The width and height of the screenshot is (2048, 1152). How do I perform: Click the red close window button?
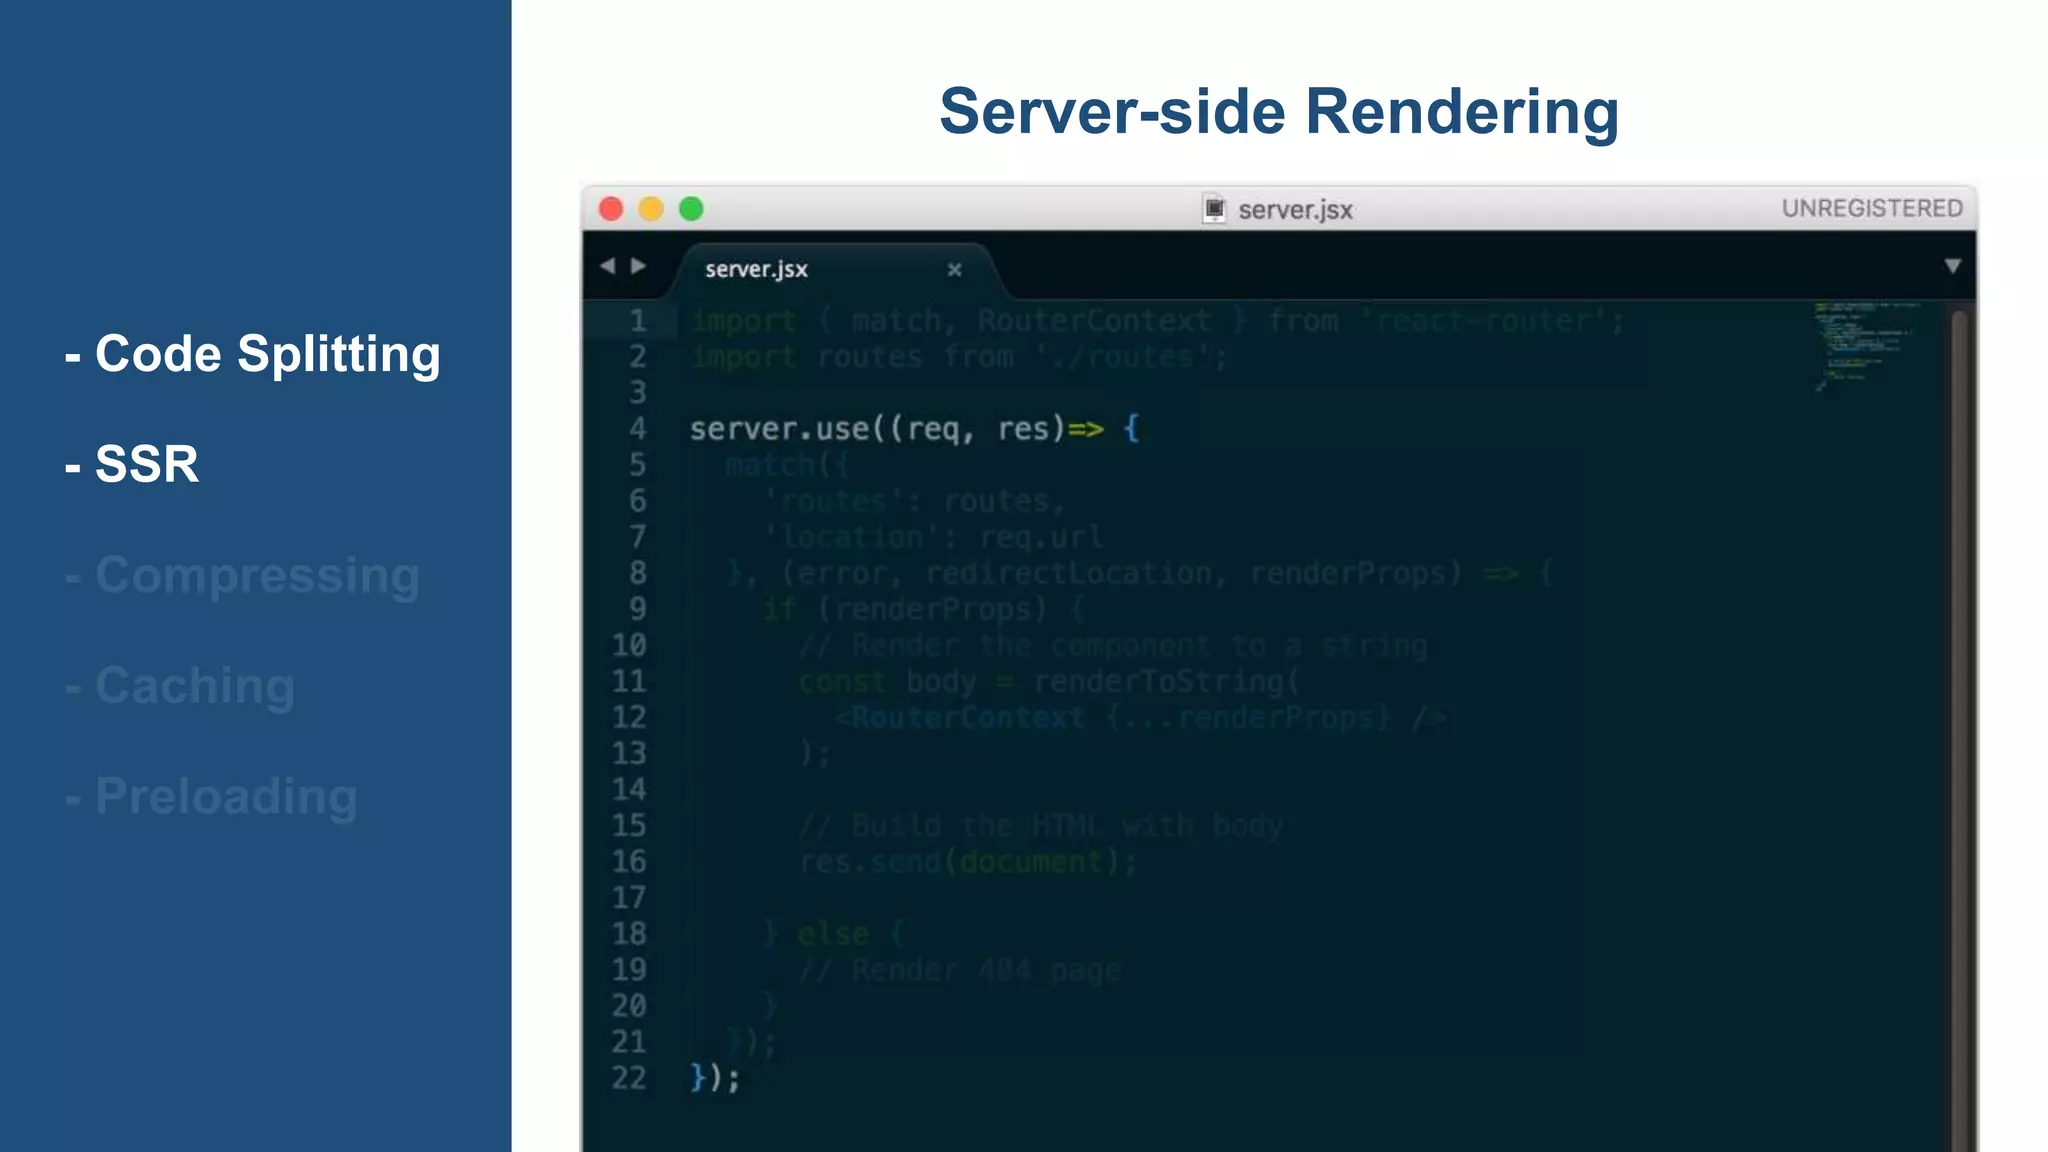[611, 209]
